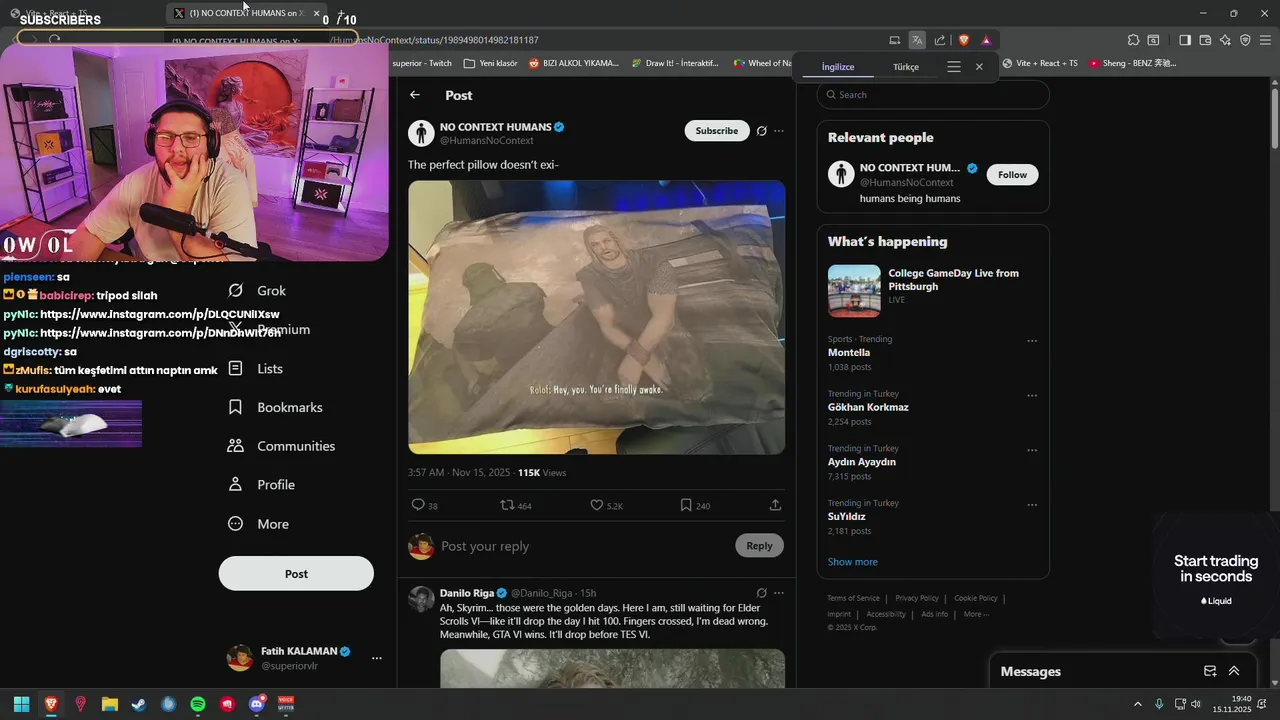The width and height of the screenshot is (1280, 720).
Task: Click the reply bubble icon showing 38
Action: click(418, 505)
